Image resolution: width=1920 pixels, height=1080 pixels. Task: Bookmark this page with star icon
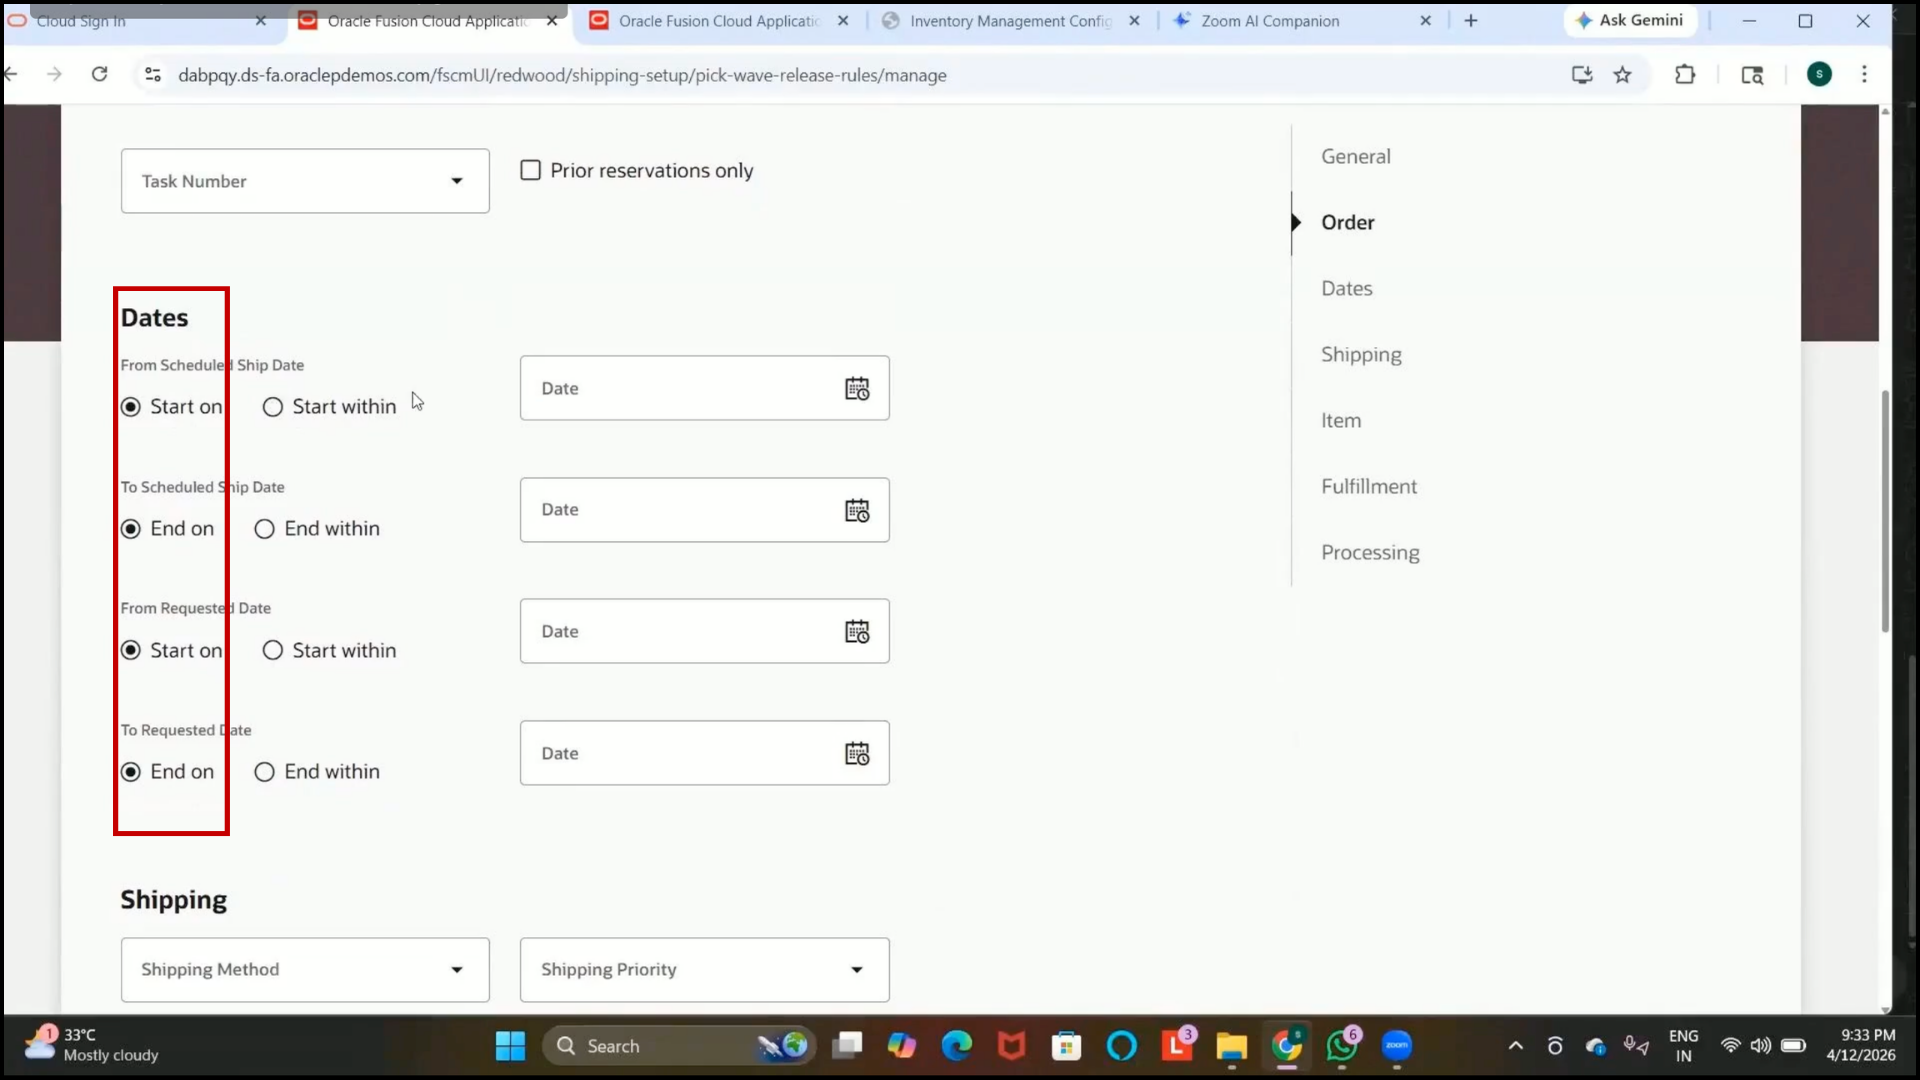(1622, 75)
